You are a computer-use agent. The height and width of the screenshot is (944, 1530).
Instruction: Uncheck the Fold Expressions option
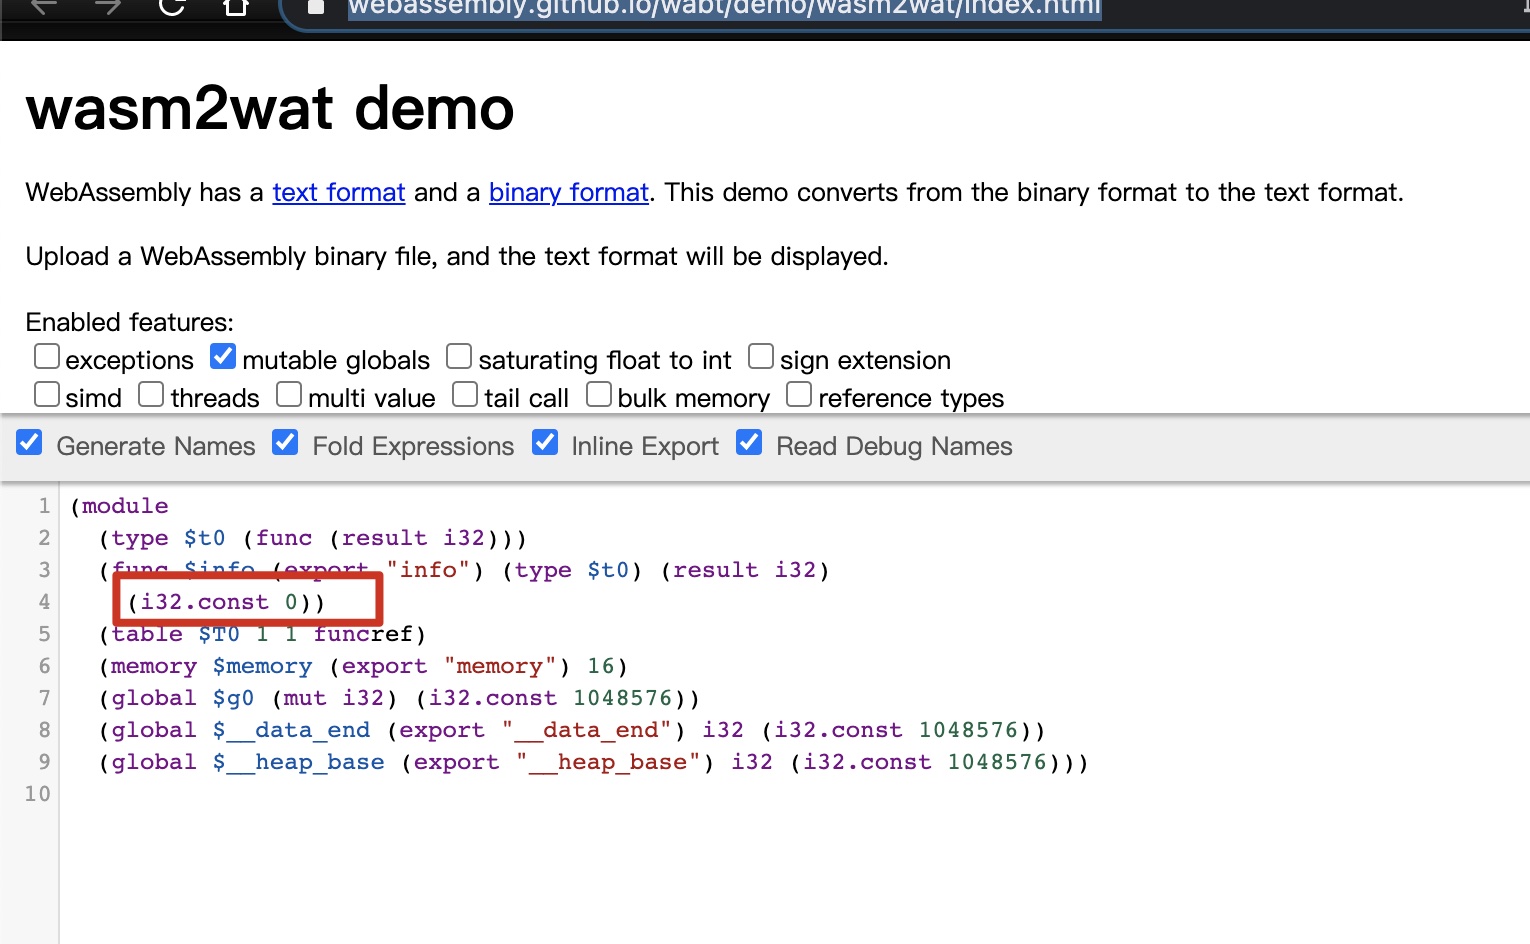(285, 442)
